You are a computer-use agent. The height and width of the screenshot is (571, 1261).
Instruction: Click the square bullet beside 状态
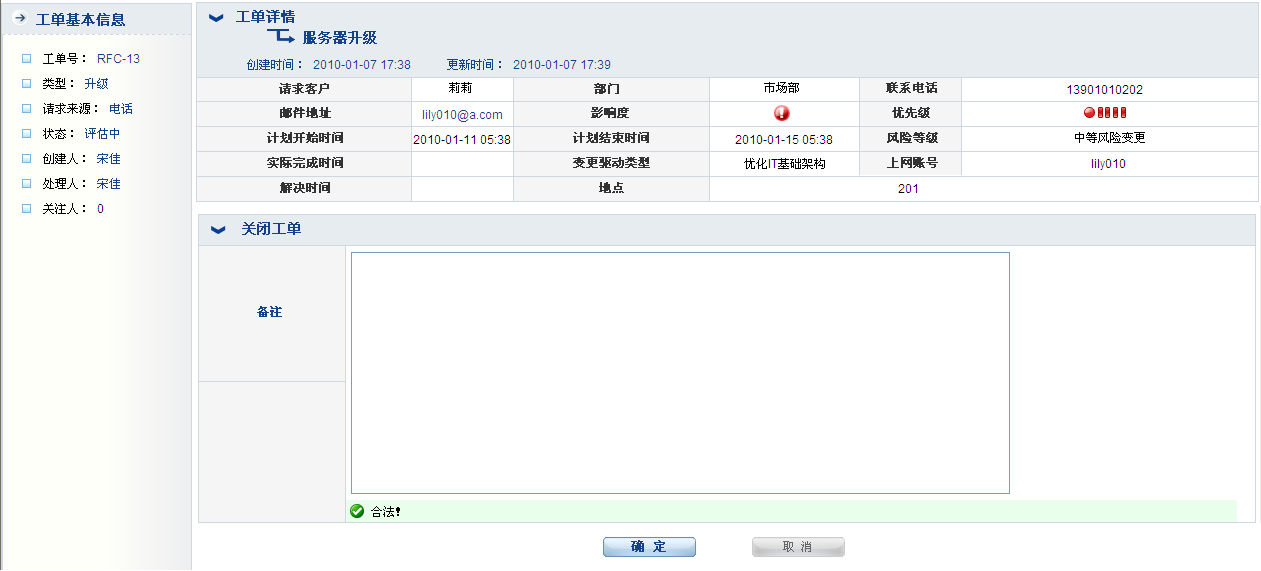27,134
